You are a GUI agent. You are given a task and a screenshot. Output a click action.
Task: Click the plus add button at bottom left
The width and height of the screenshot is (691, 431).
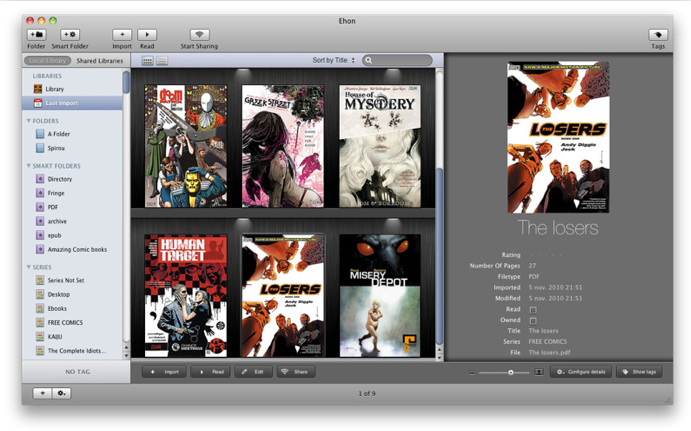click(43, 393)
